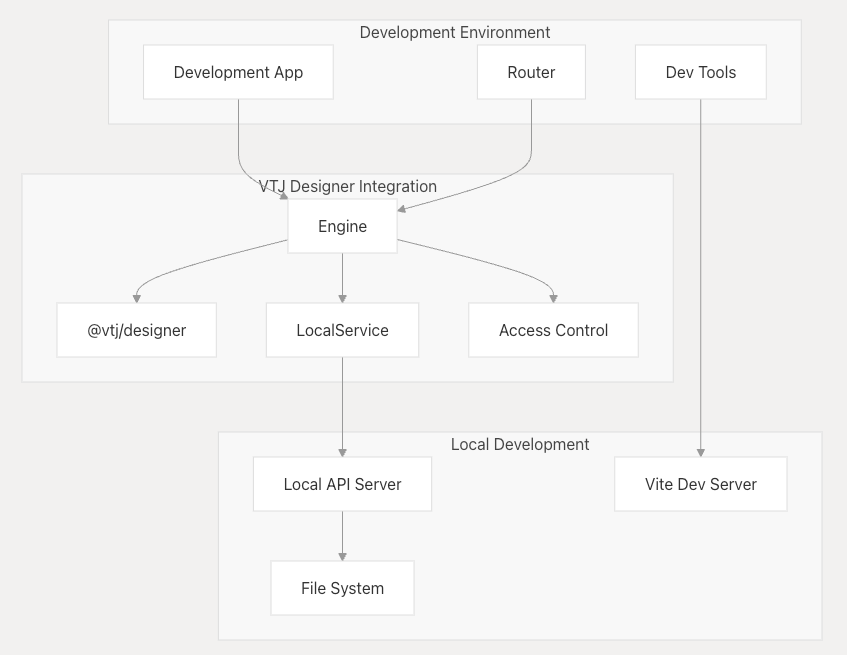Click the Development App node
This screenshot has height=655, width=847.
pyautogui.click(x=238, y=72)
